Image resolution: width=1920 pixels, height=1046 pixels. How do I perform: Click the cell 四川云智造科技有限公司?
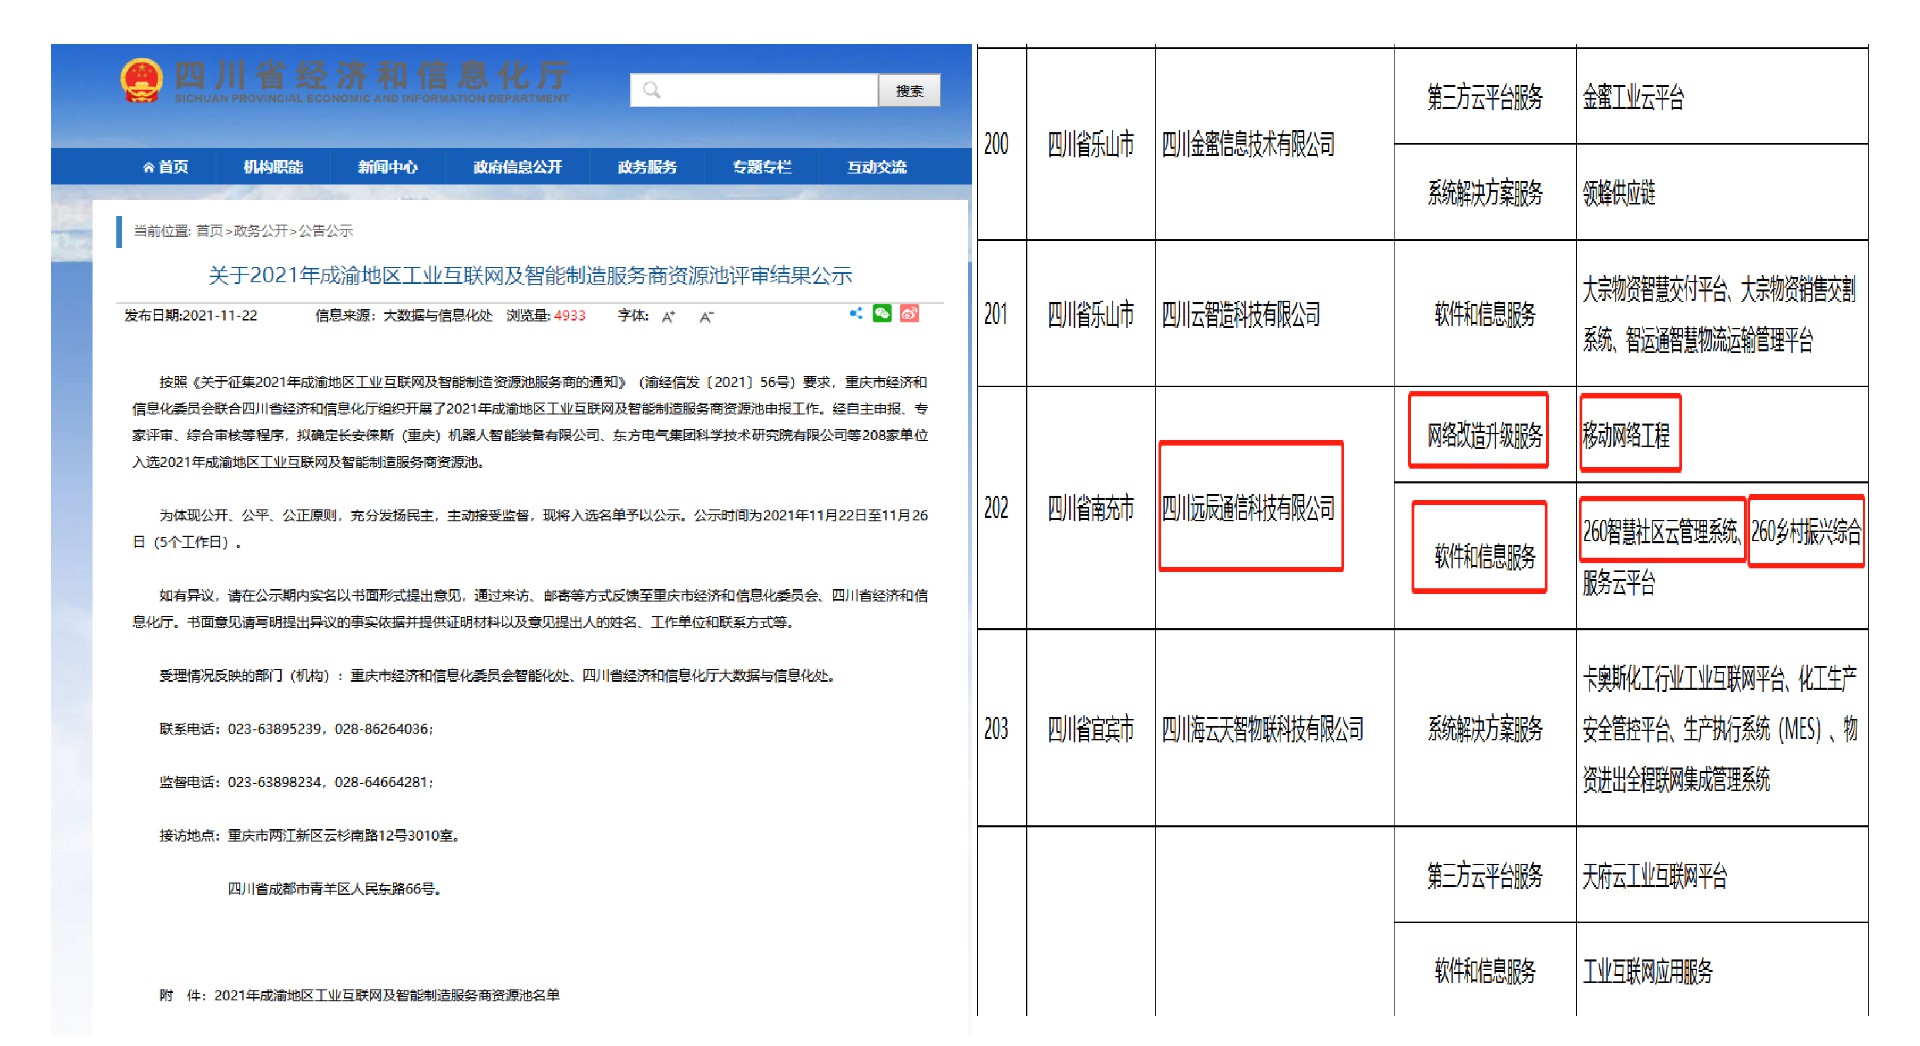click(1241, 314)
